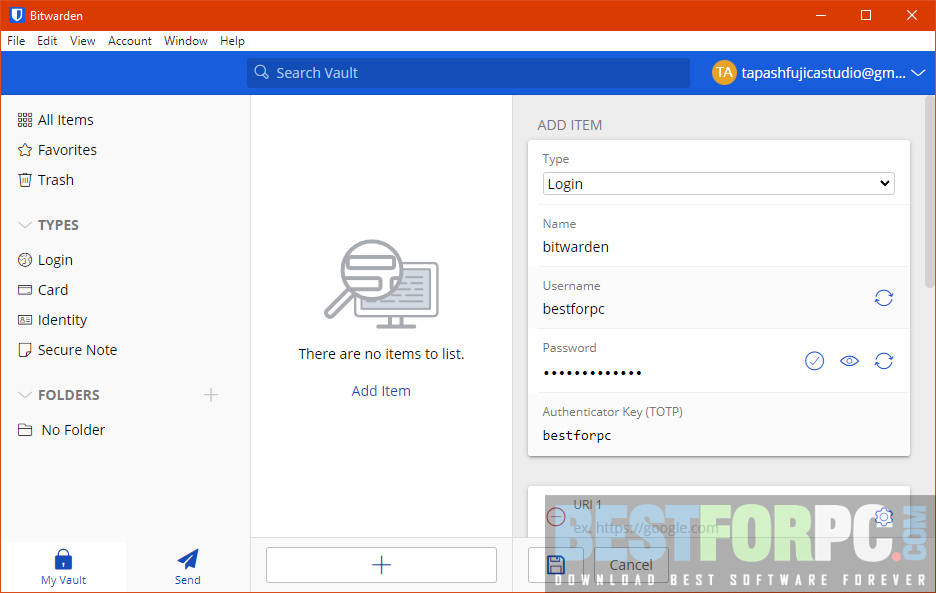
Task: Click the Bitwarden shield logo
Action: coord(17,15)
